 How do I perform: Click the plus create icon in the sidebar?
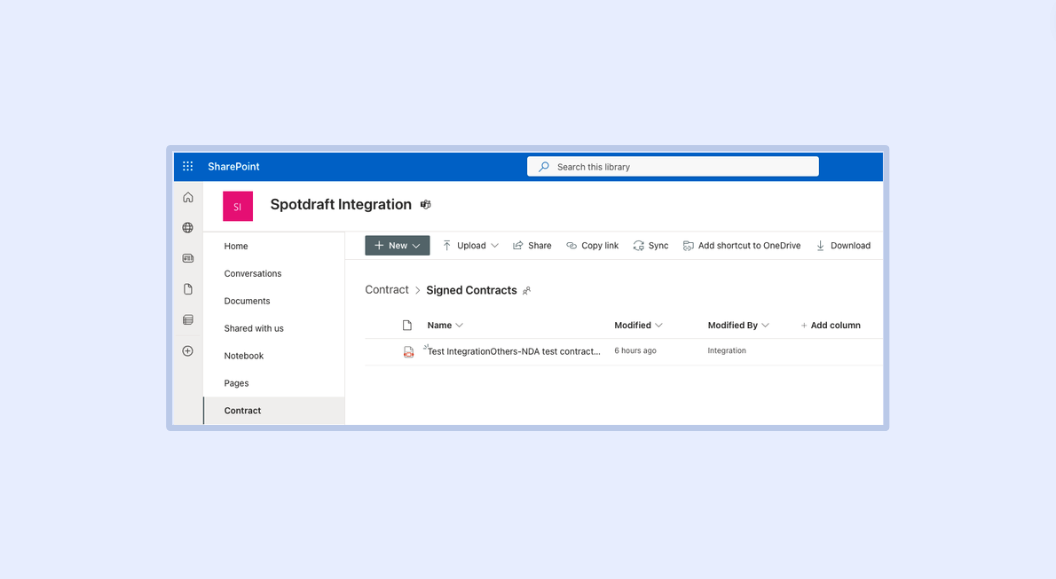pos(188,351)
